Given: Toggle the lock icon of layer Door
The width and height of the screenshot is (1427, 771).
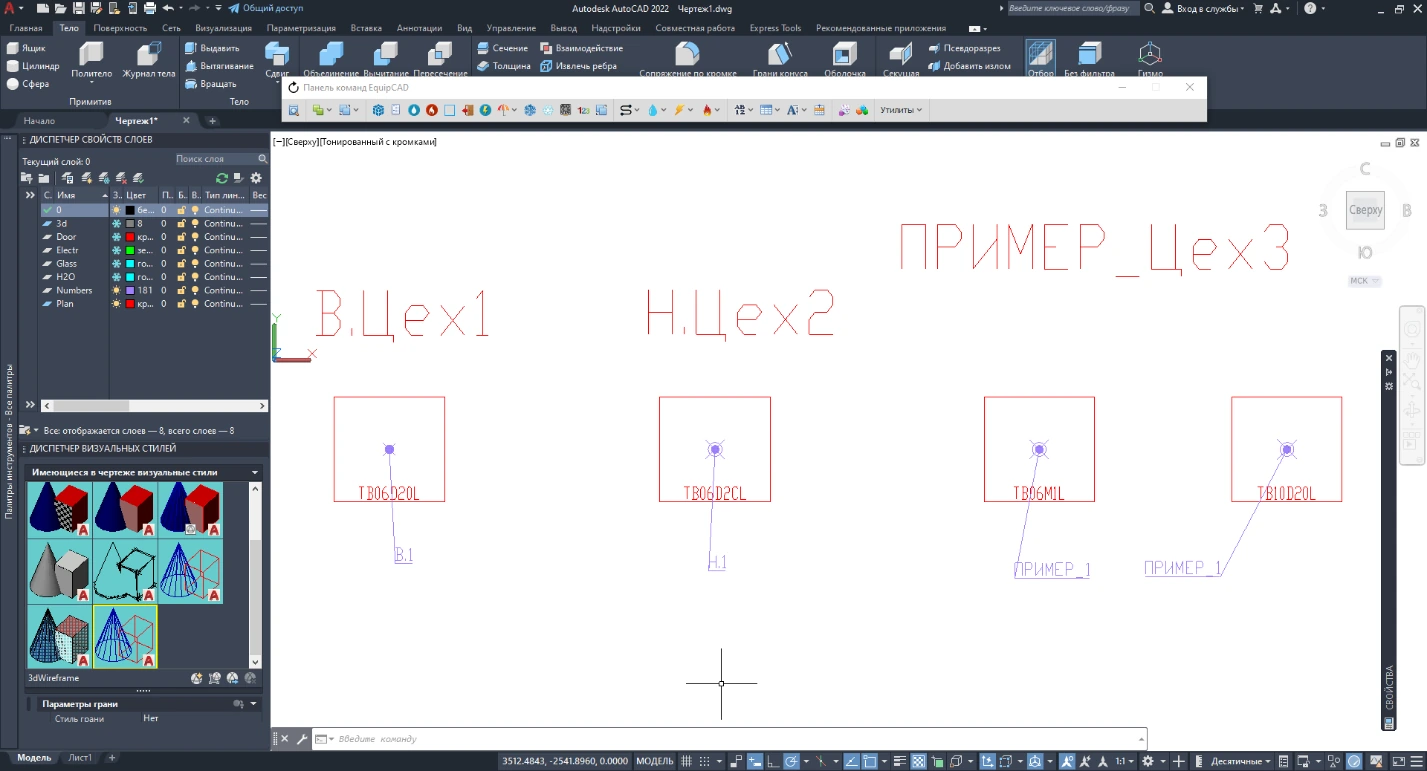Looking at the screenshot, I should click(182, 237).
